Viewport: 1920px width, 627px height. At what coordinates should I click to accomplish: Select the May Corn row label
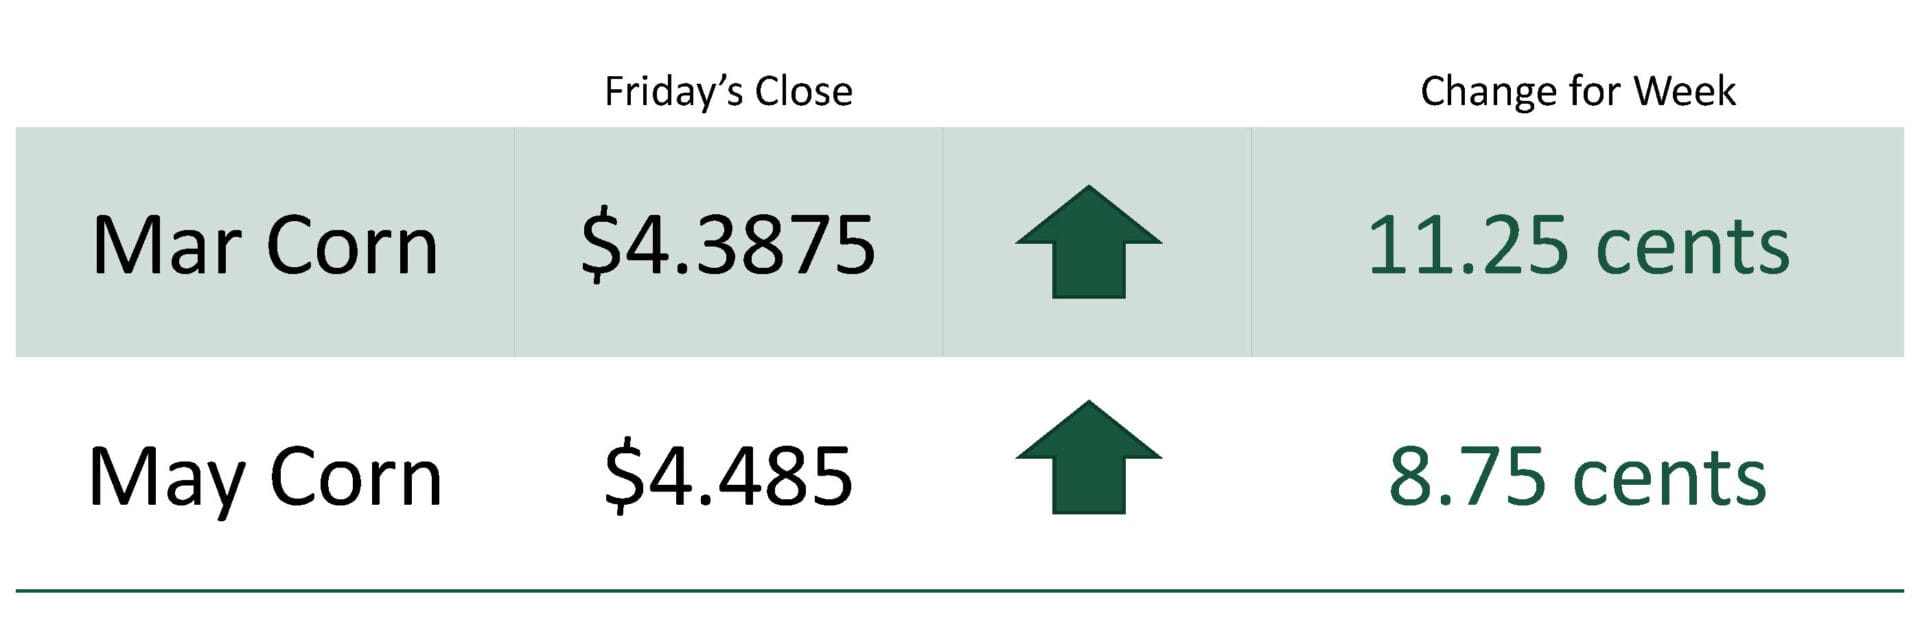coord(265,477)
